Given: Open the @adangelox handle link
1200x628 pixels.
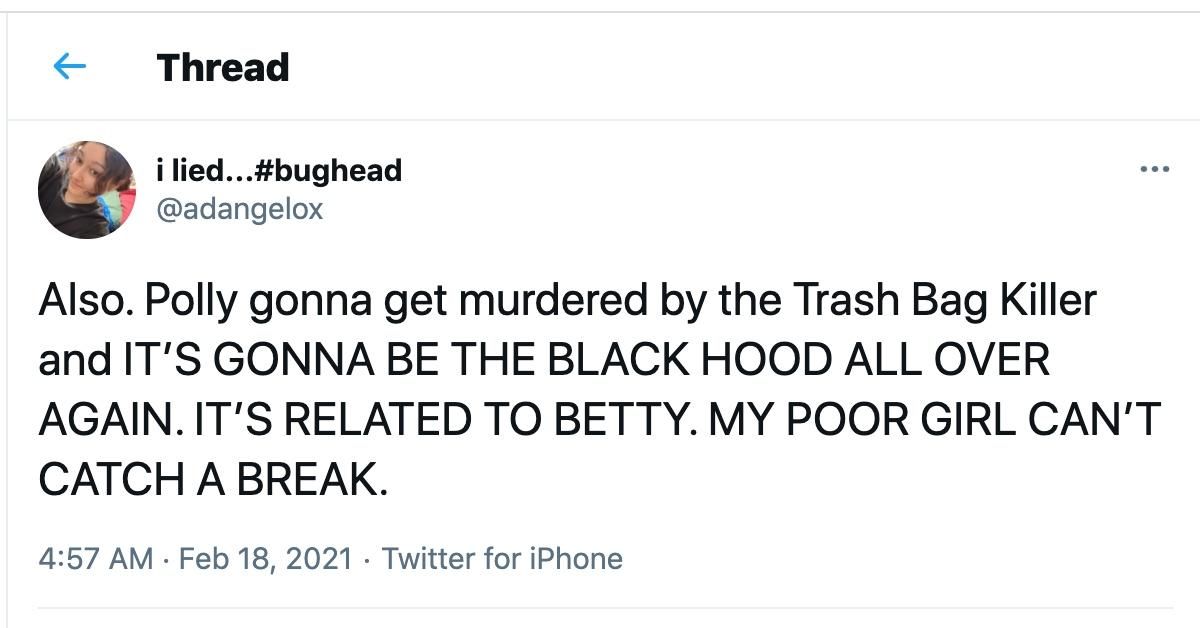Looking at the screenshot, I should (240, 208).
